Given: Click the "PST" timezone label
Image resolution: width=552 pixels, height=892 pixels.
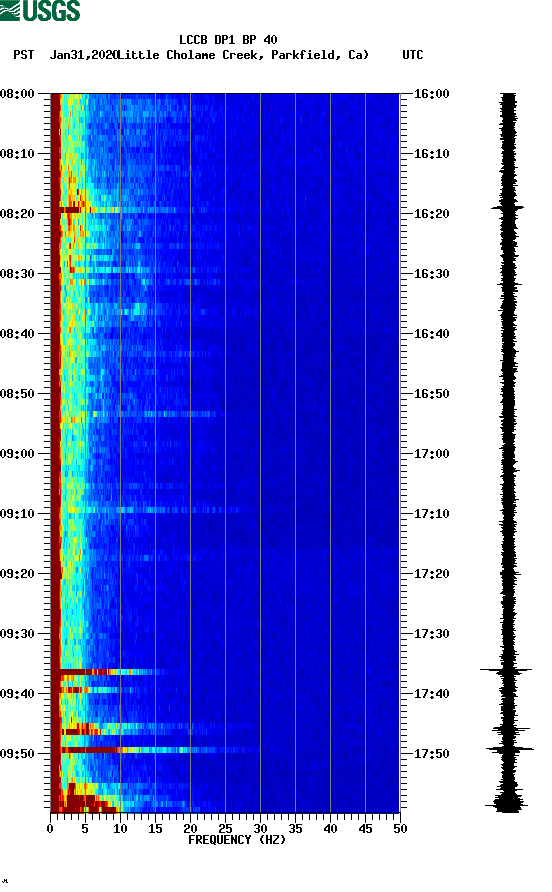Looking at the screenshot, I should [23, 55].
